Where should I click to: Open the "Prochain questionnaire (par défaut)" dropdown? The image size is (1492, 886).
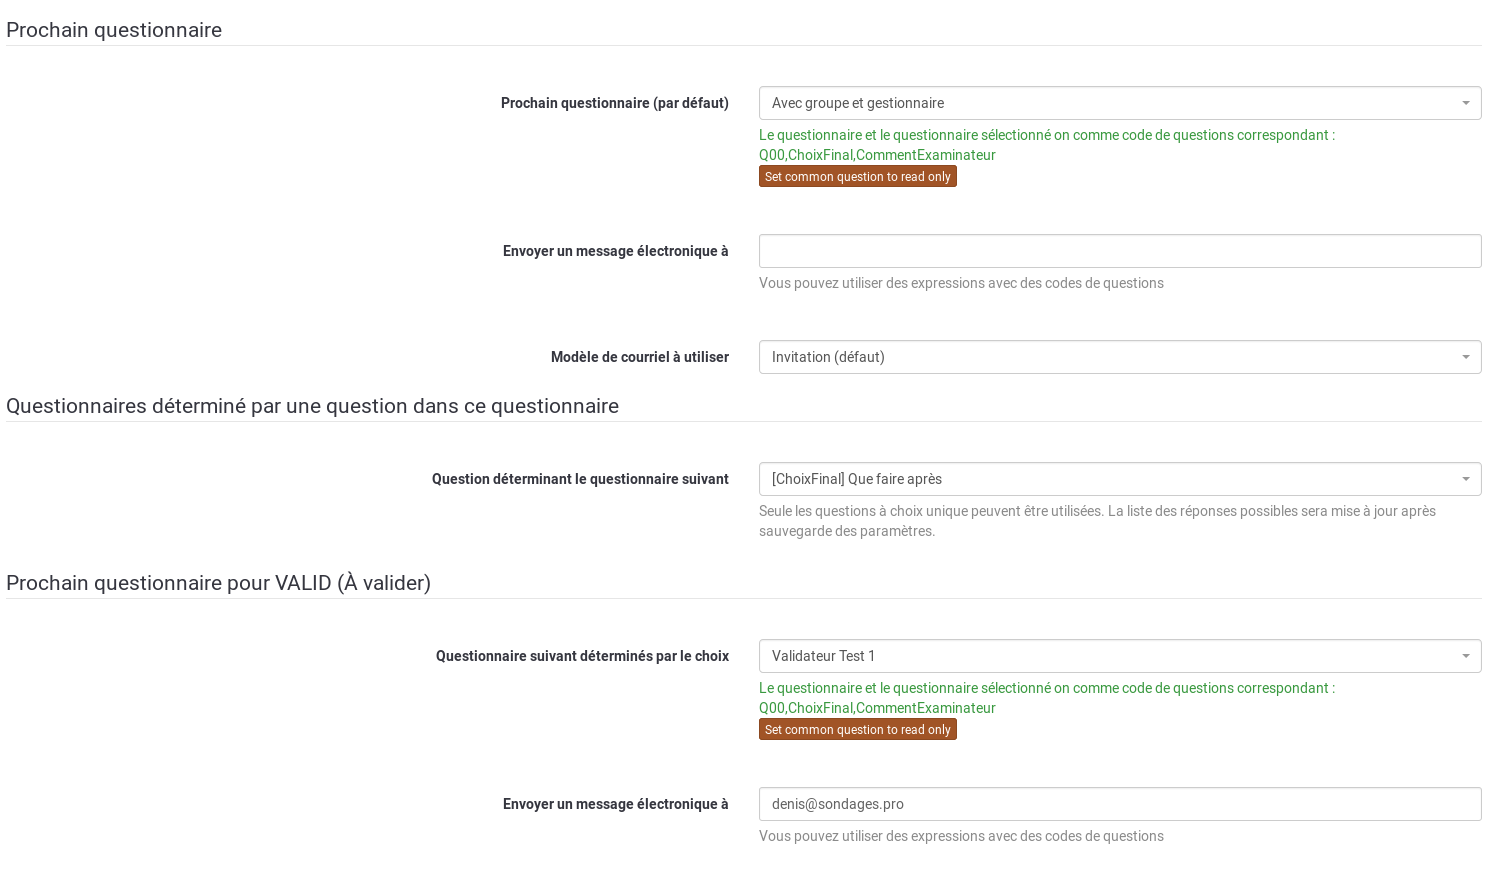[1119, 103]
